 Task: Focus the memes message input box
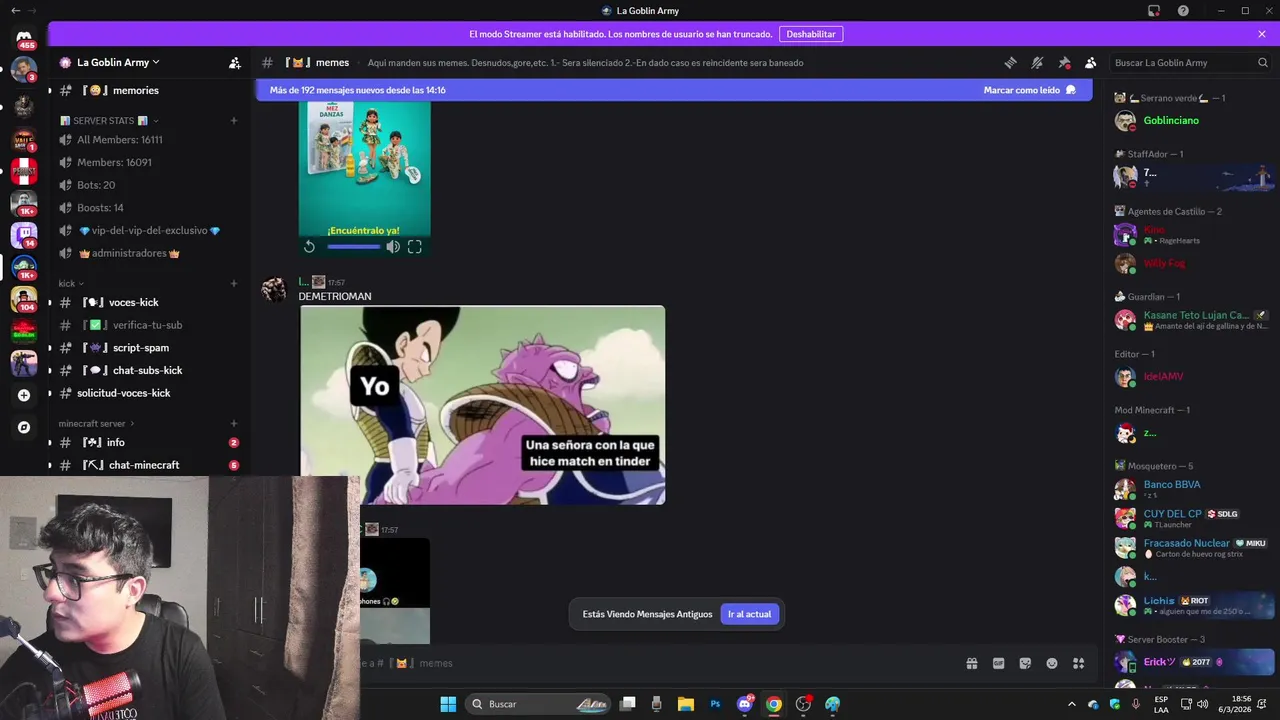pyautogui.click(x=650, y=663)
